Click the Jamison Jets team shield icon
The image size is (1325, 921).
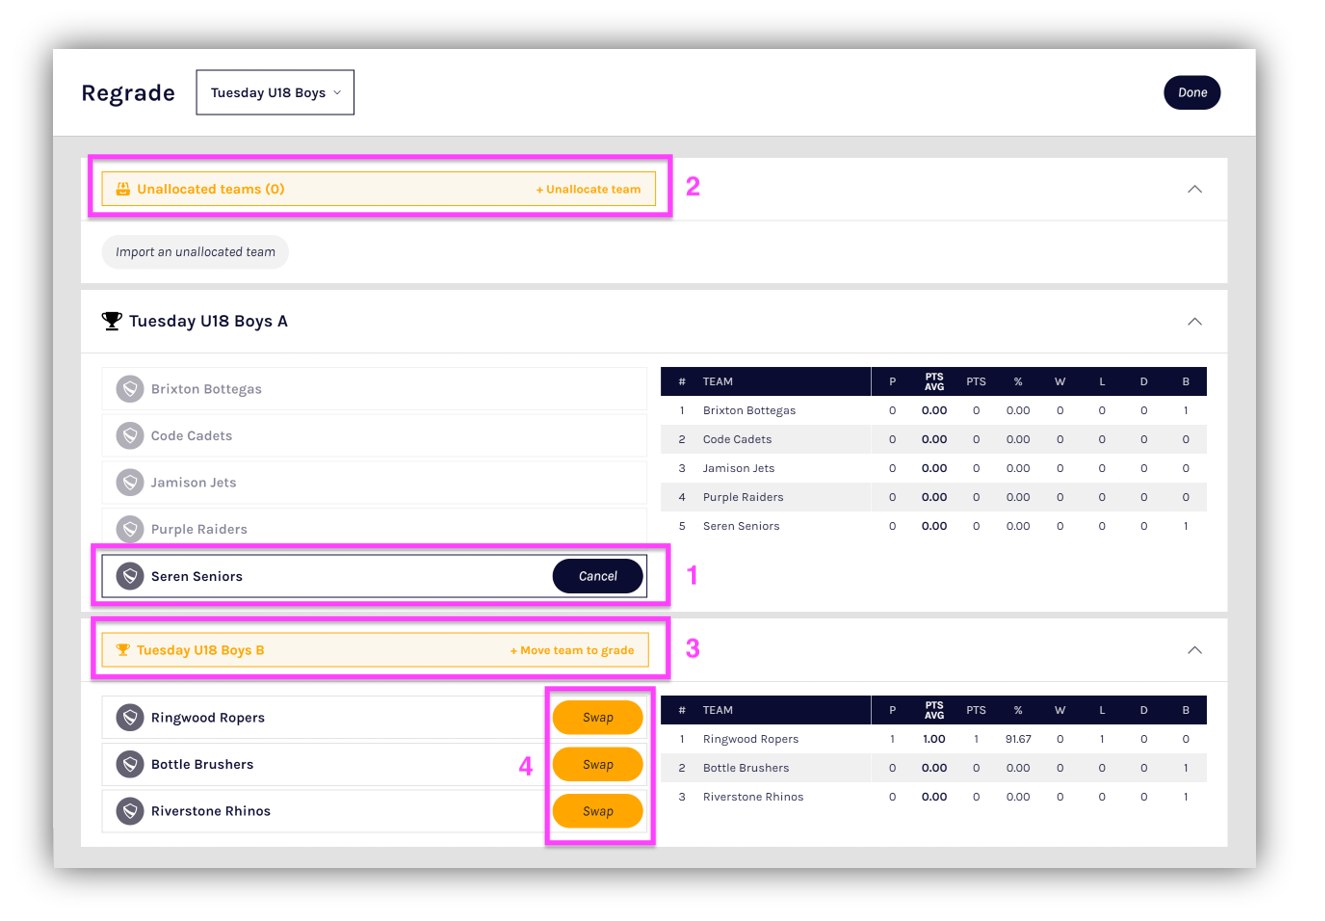tap(130, 483)
